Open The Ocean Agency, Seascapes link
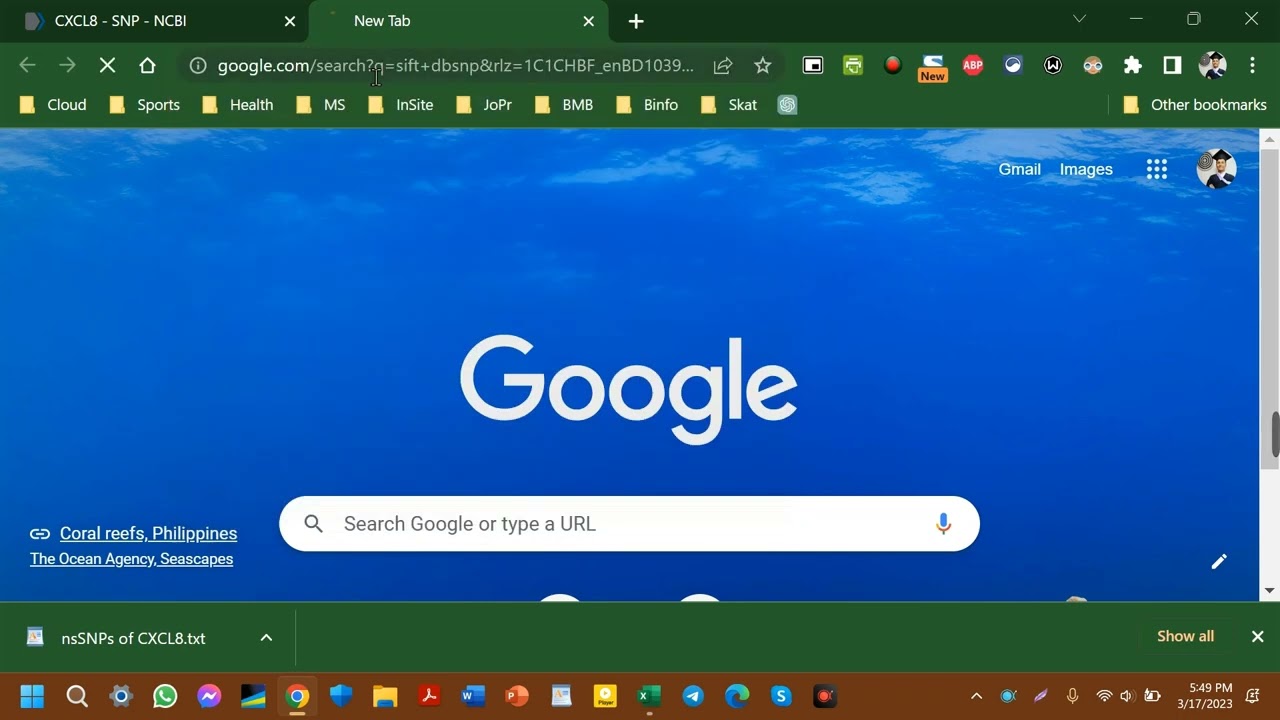The image size is (1280, 720). 131,559
